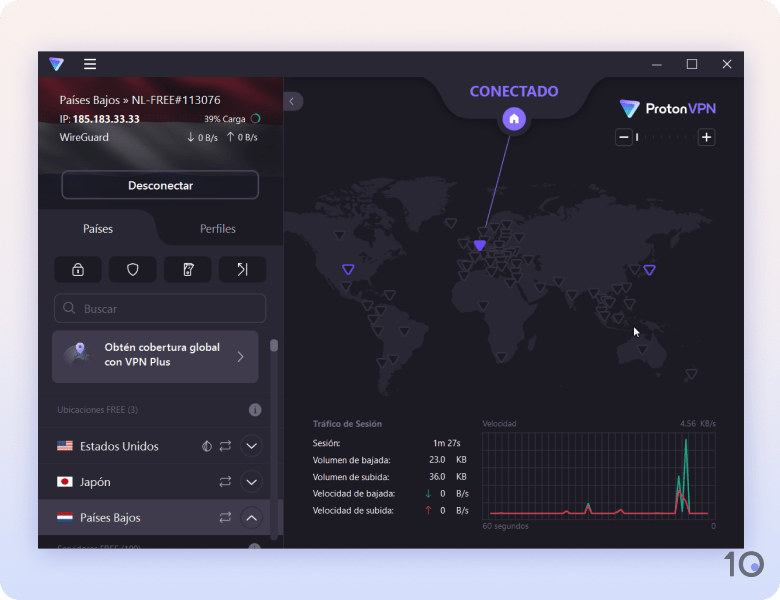780x600 pixels.
Task: Click the server load circle indicator
Action: pos(256,118)
